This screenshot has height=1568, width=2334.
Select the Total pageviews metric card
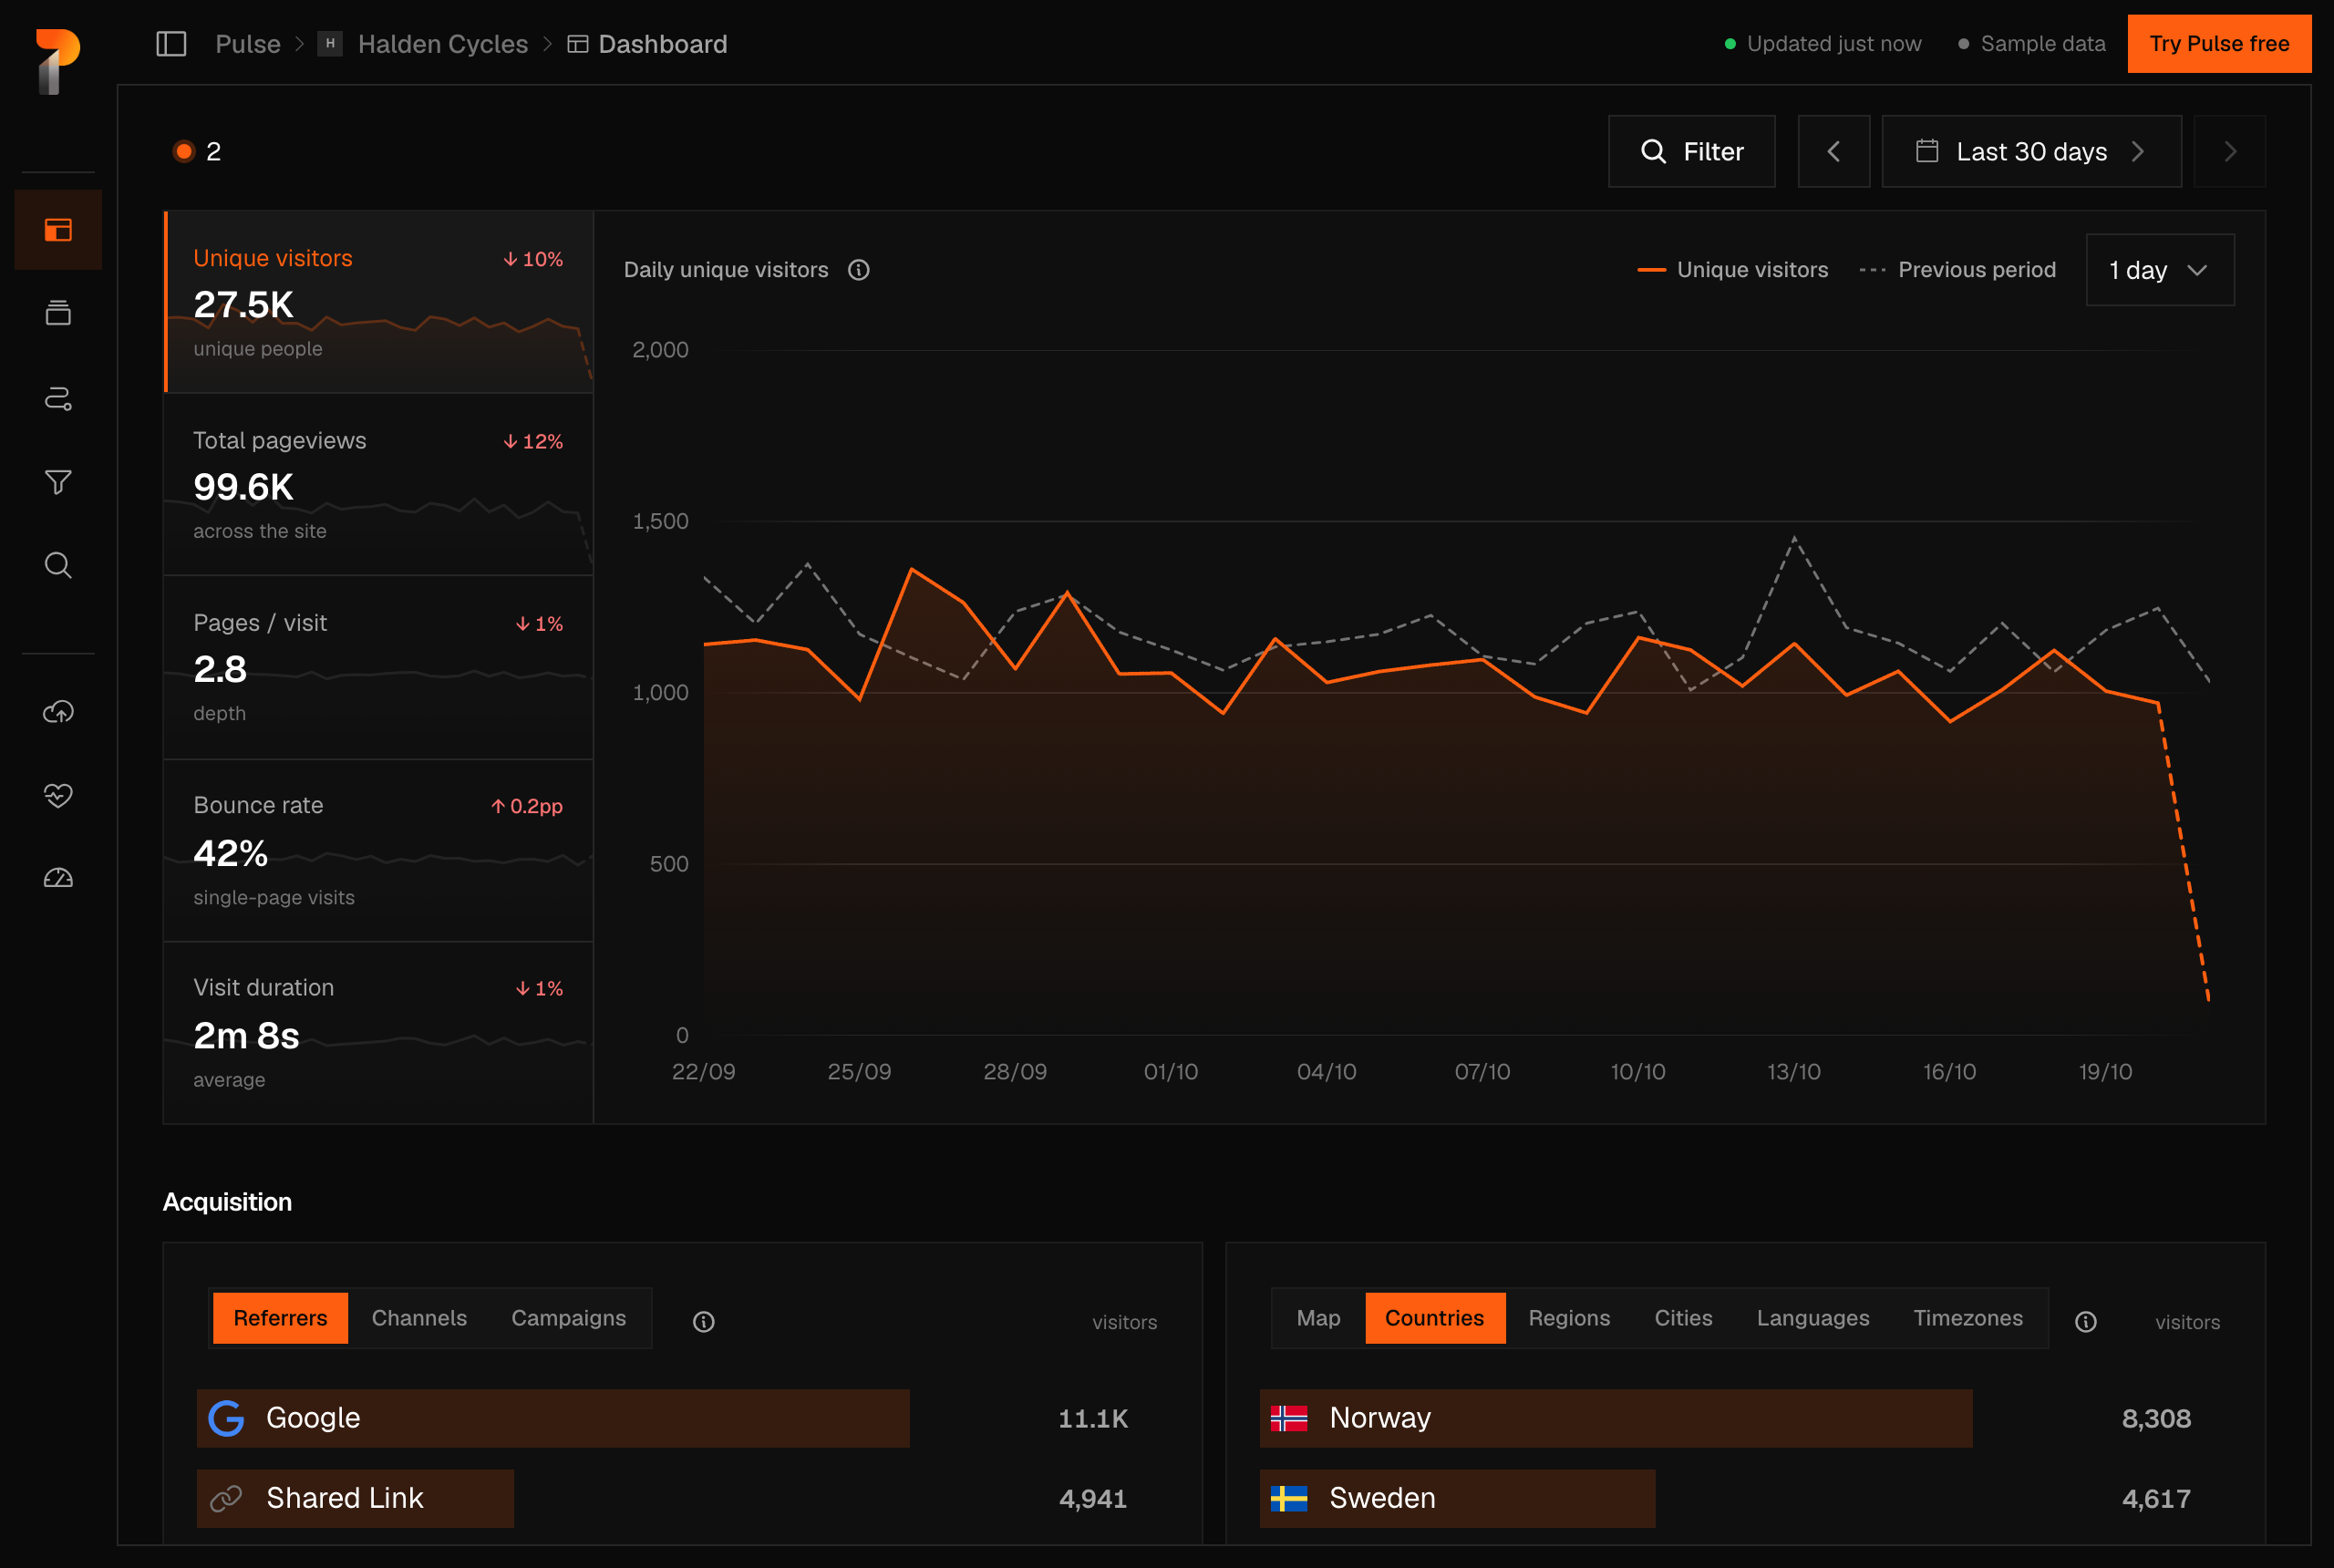[x=378, y=484]
